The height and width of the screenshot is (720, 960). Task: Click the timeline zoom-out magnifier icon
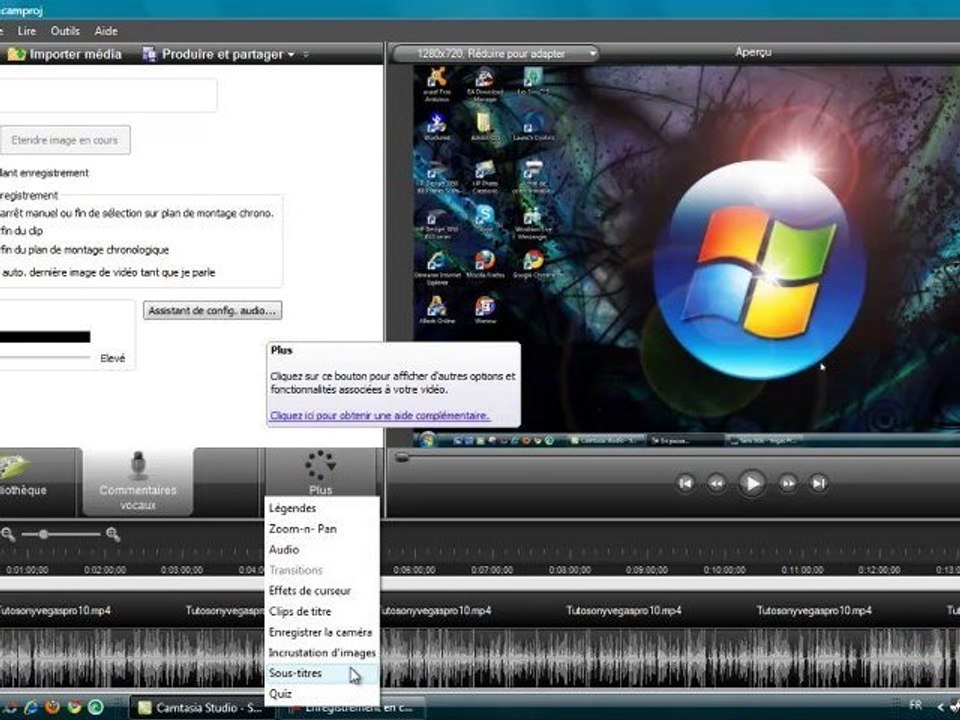click(8, 534)
